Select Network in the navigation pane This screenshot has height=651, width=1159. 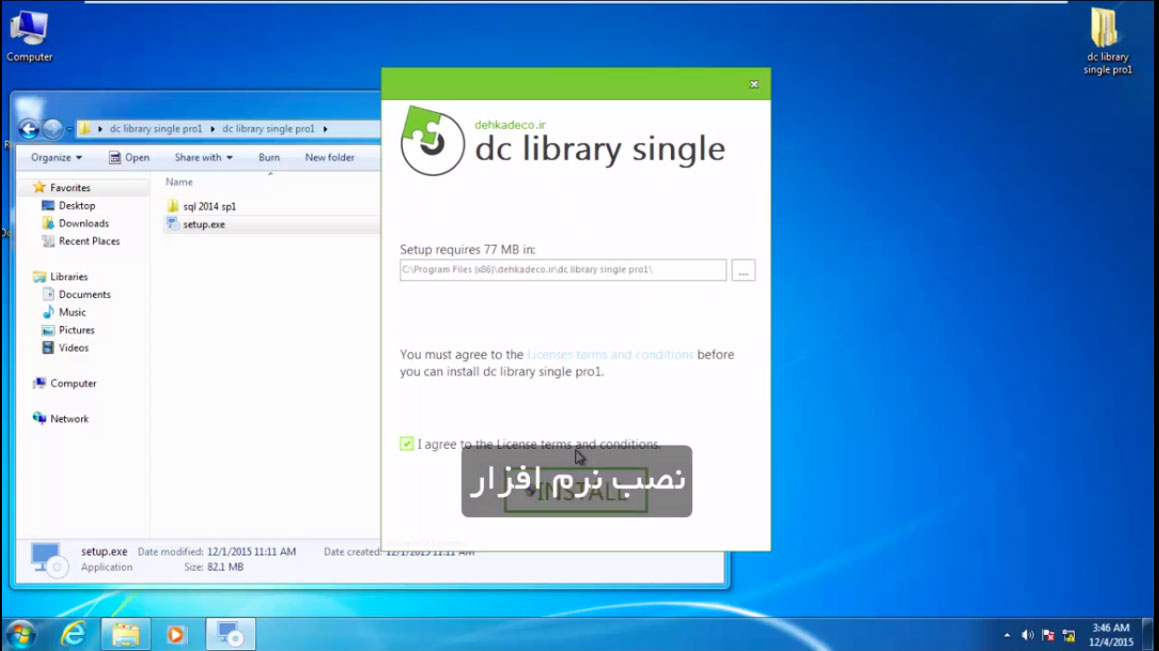coord(69,418)
